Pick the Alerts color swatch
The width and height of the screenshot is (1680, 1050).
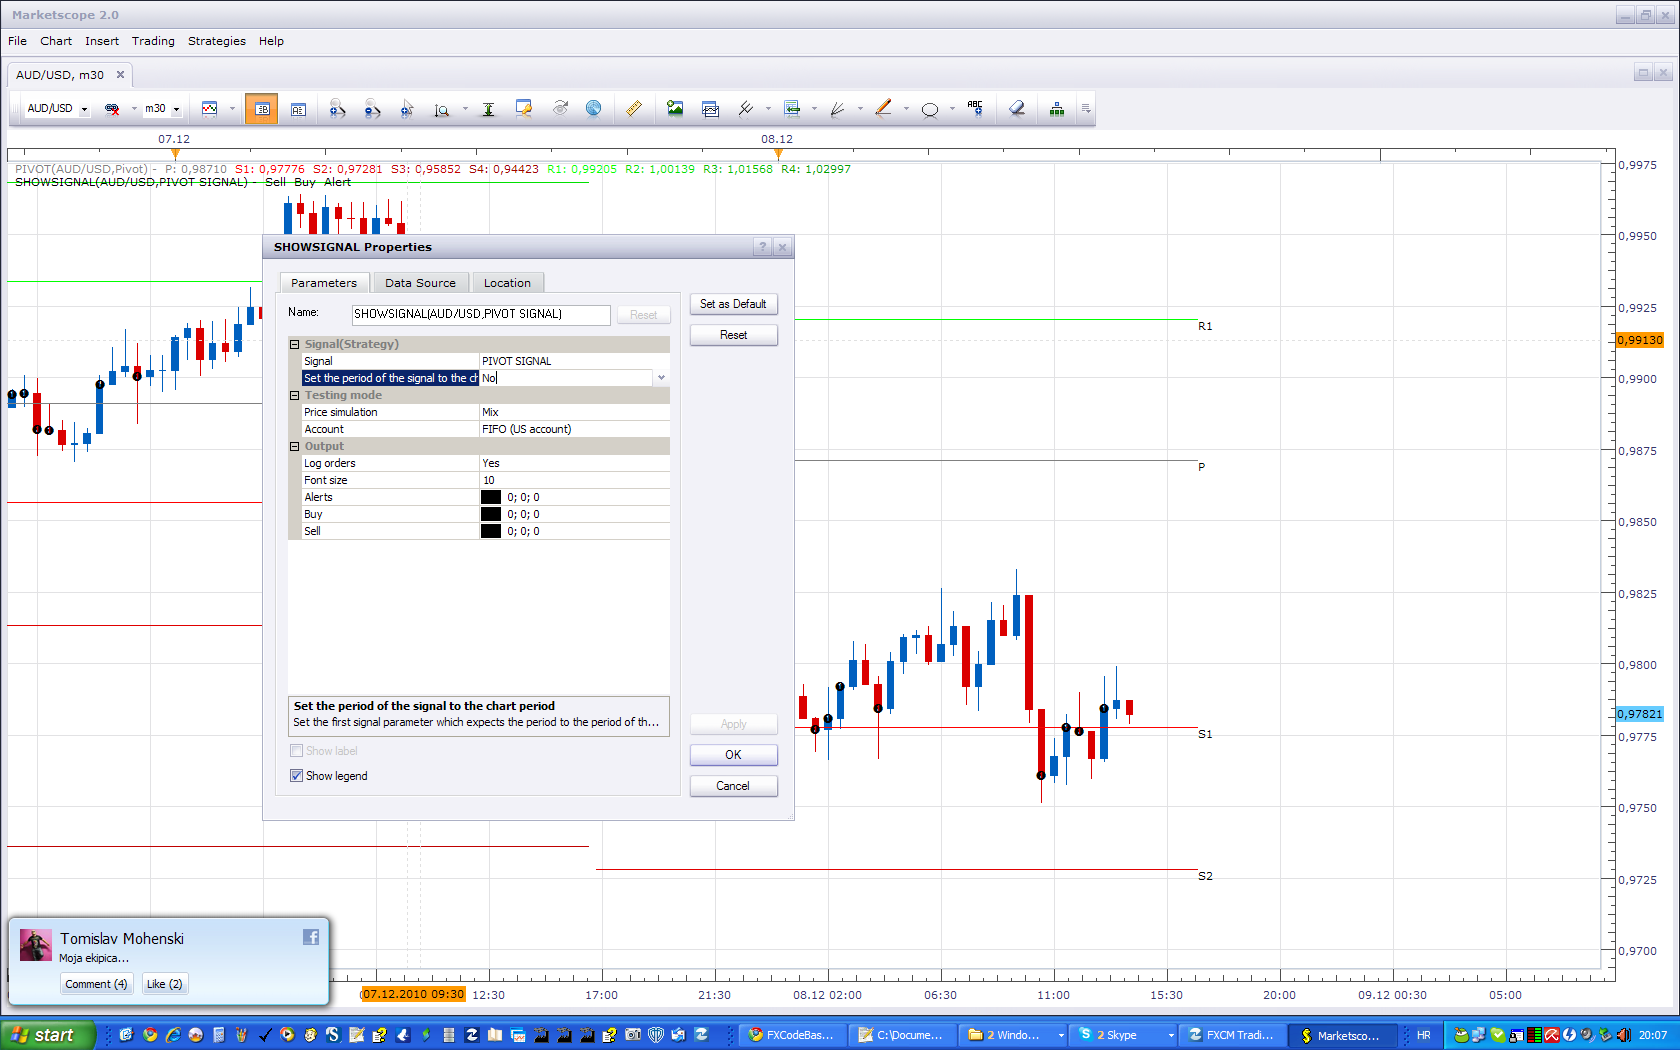(x=491, y=497)
